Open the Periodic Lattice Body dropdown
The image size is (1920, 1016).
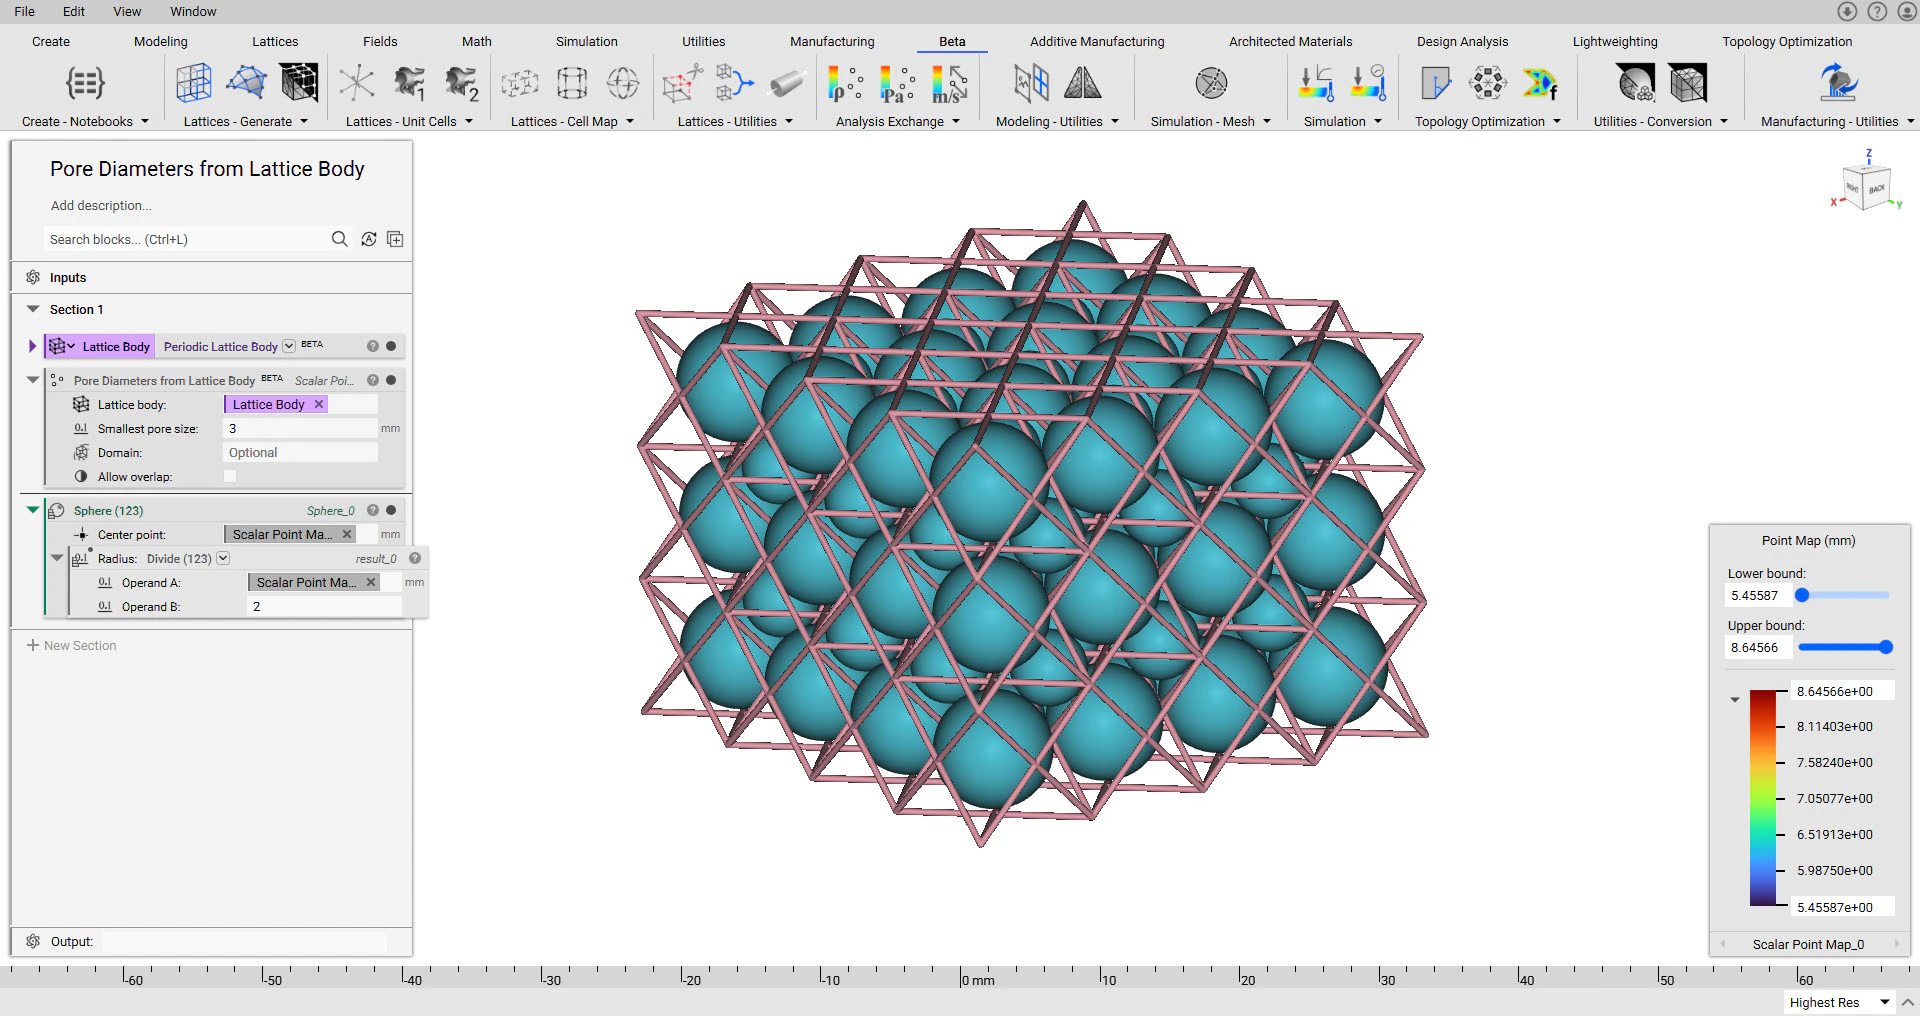click(x=288, y=346)
